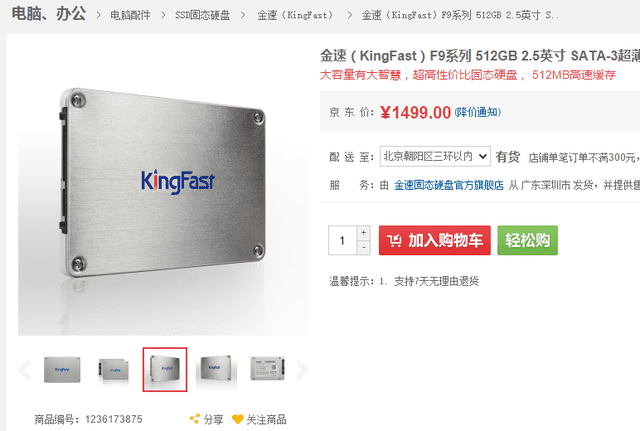Increase quantity with the plus button
The width and height of the screenshot is (640, 431).
click(363, 233)
